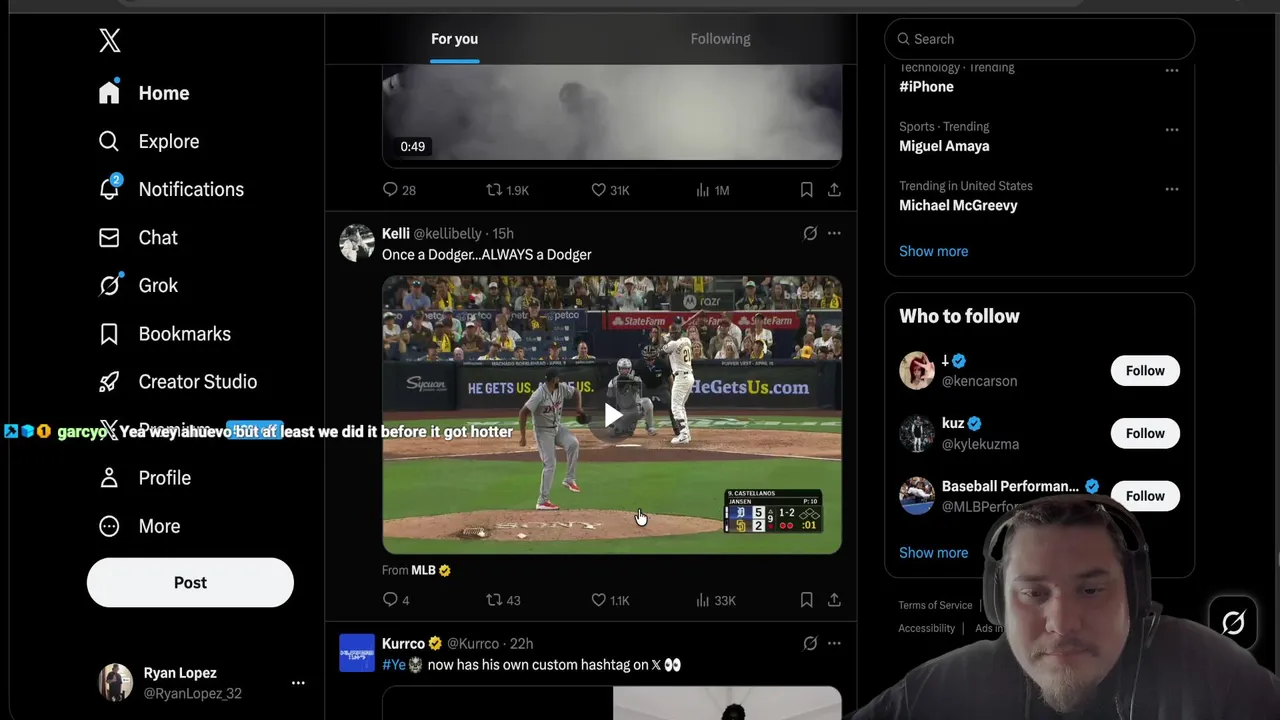
Task: Click the Creator Studio rocket icon
Action: pos(109,381)
